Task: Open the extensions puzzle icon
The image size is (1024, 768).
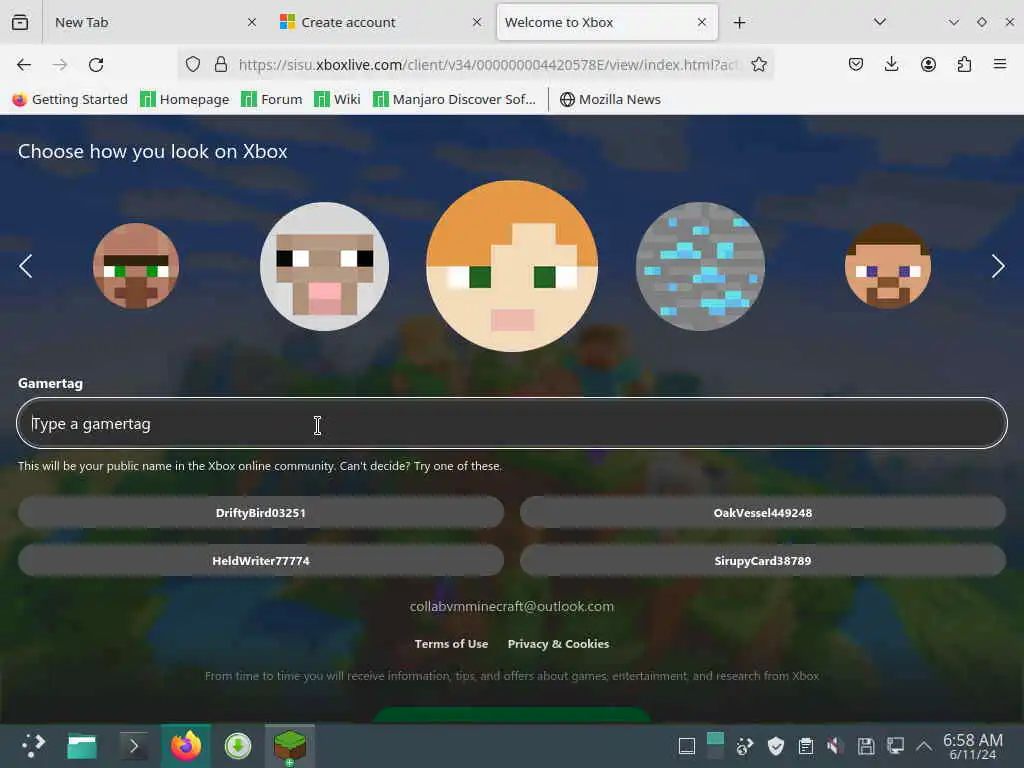Action: [x=964, y=65]
